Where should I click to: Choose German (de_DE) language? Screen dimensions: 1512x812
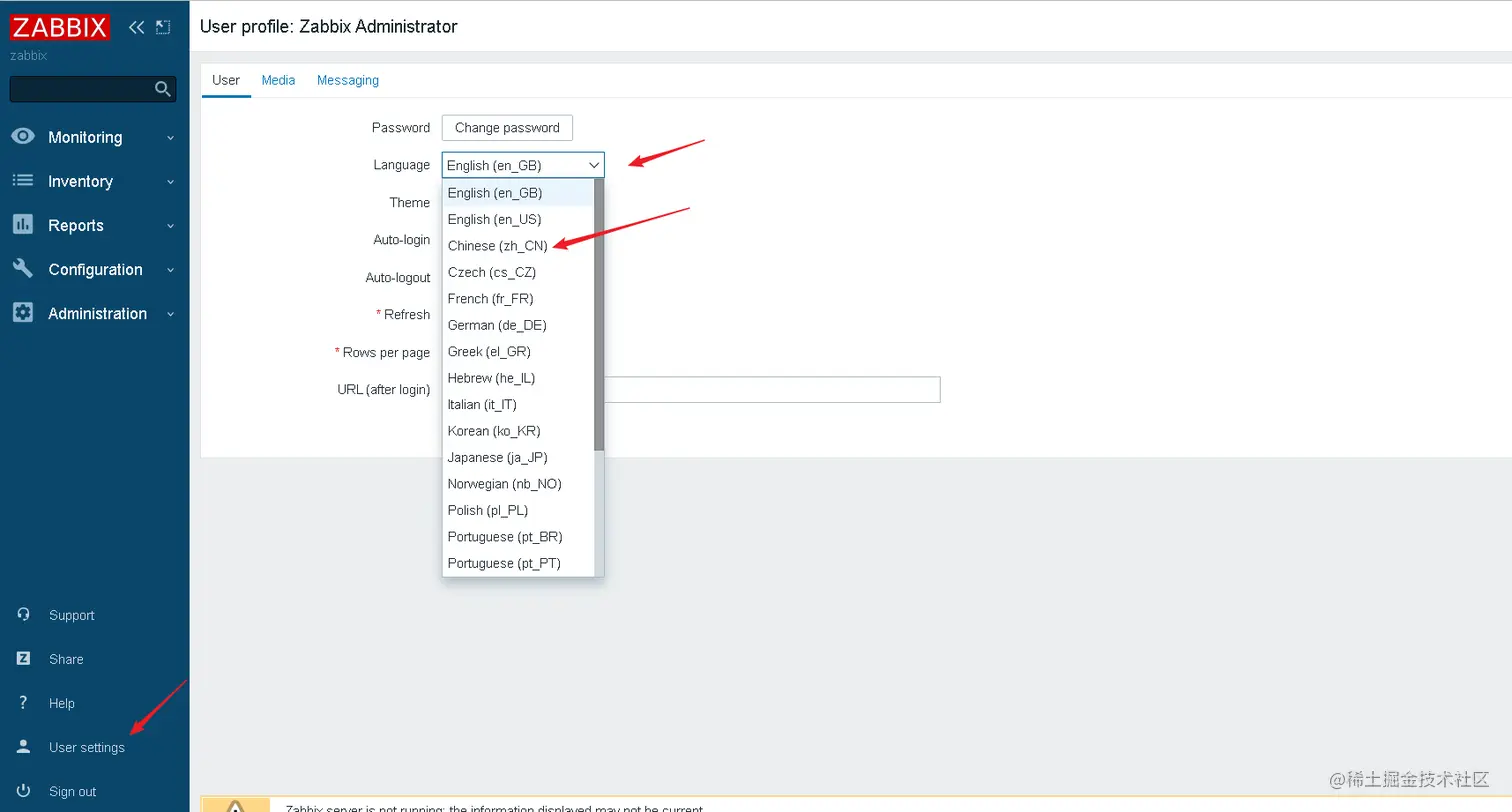point(519,325)
